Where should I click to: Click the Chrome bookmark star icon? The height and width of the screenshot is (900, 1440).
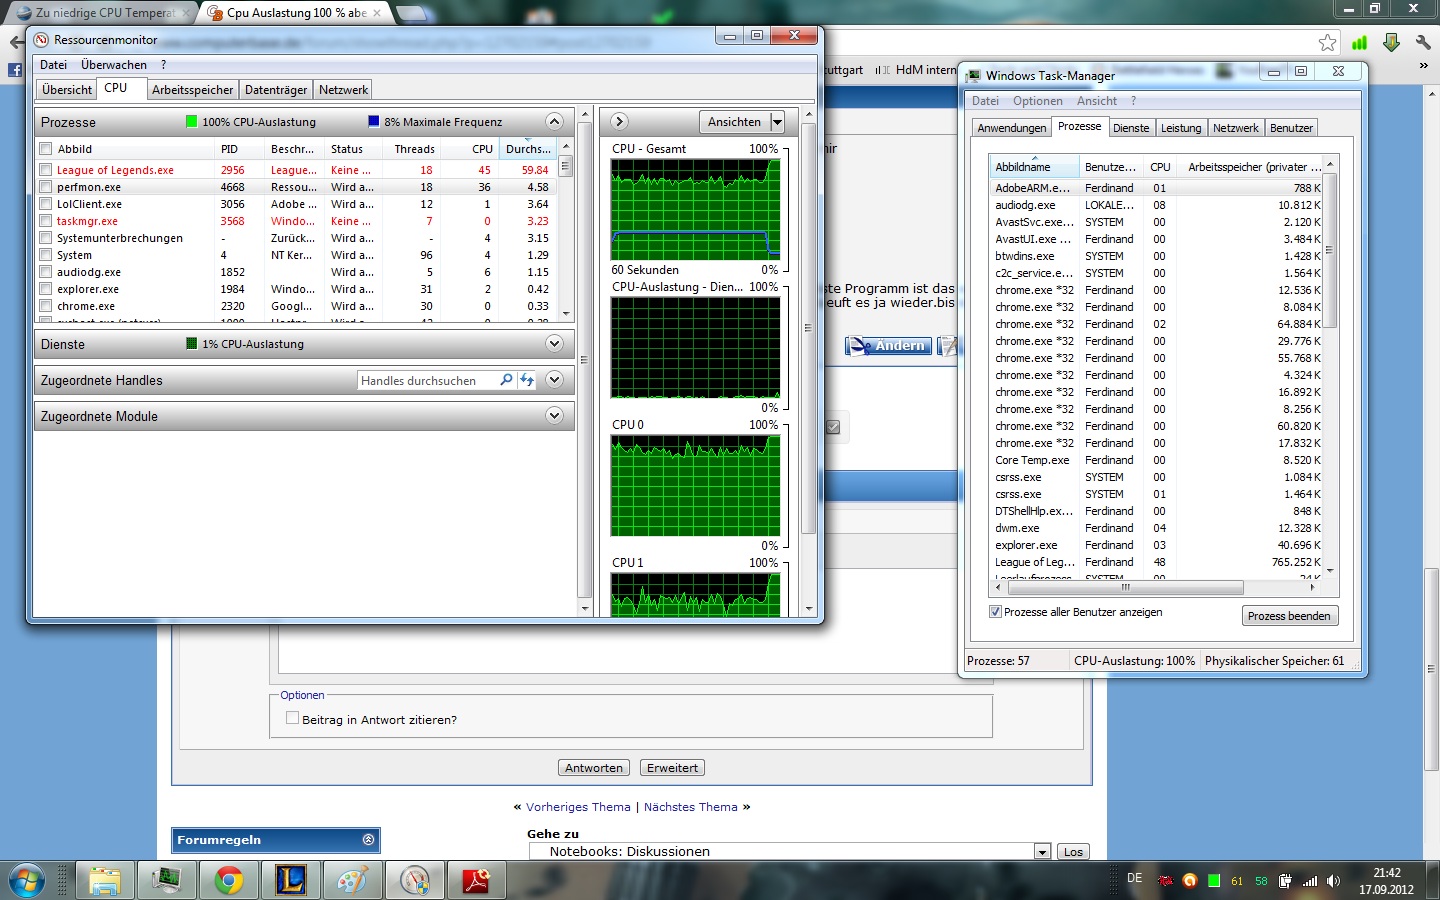[1327, 42]
